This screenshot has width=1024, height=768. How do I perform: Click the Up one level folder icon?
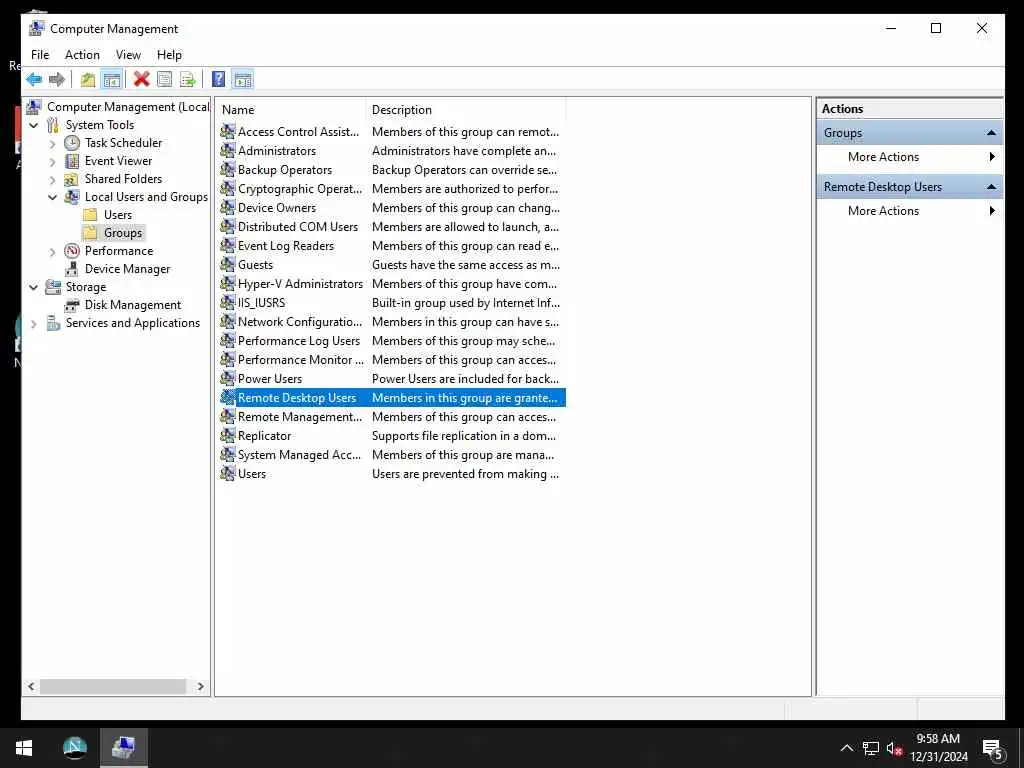point(88,80)
